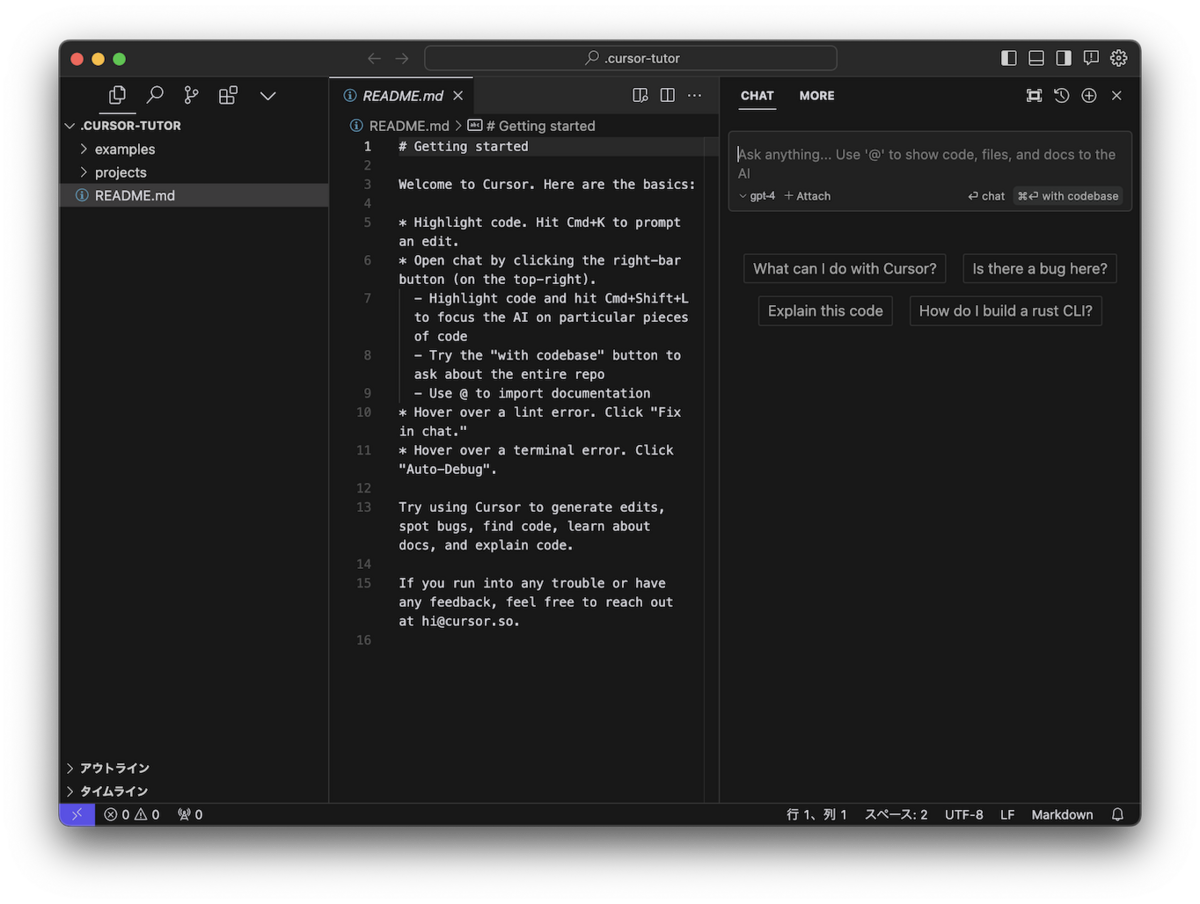Click '行 1、列 1' cursor position

[817, 814]
